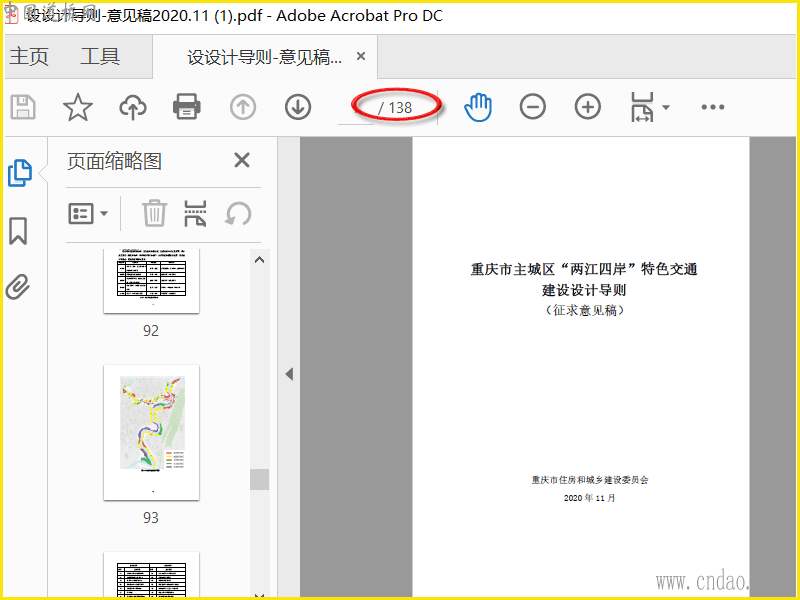
Task: Click page label 92
Action: coord(151,331)
